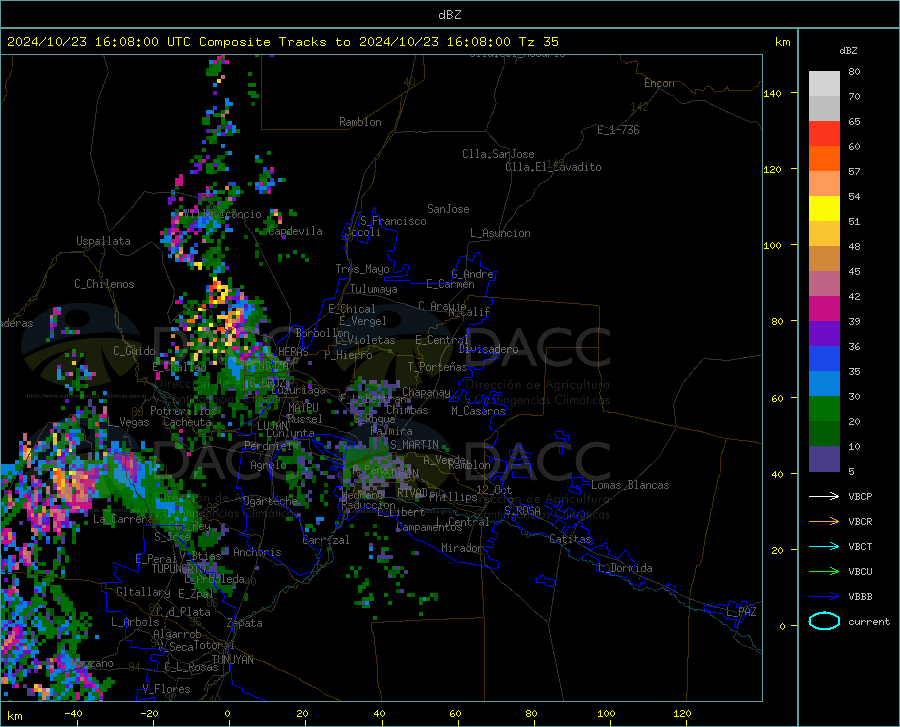Click the 'Catitas' map label

pyautogui.click(x=570, y=539)
